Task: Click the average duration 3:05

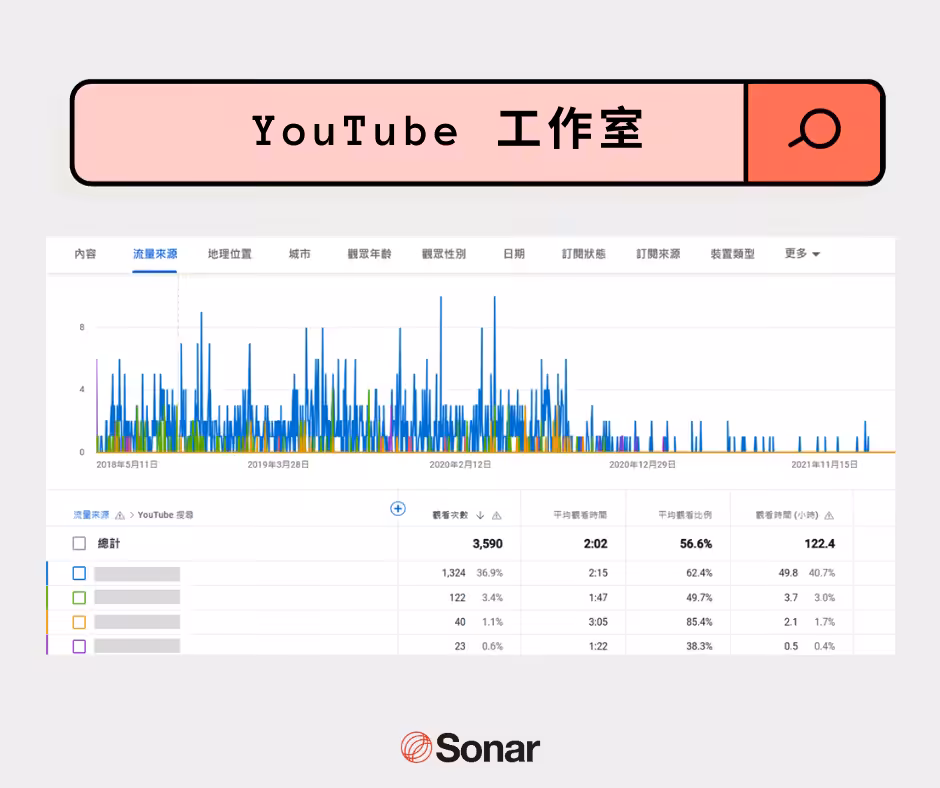Action: (598, 622)
